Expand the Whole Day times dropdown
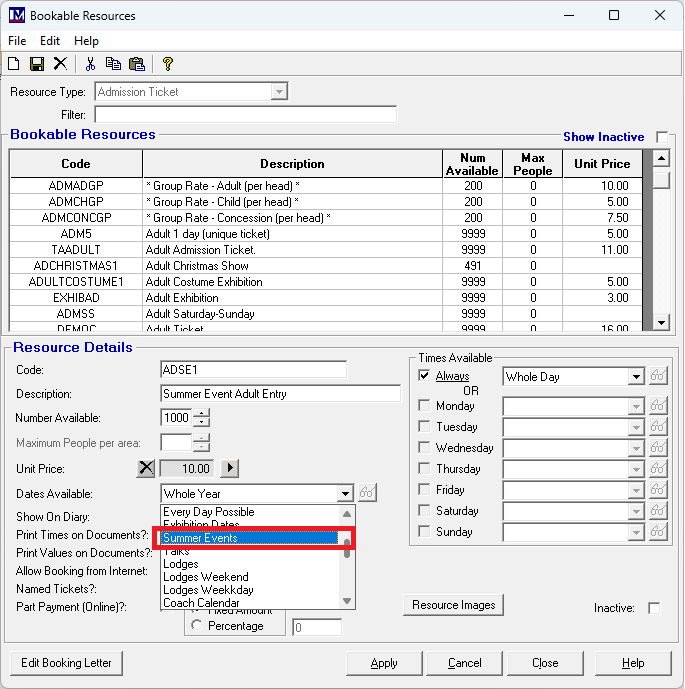685x689 pixels. tap(636, 377)
